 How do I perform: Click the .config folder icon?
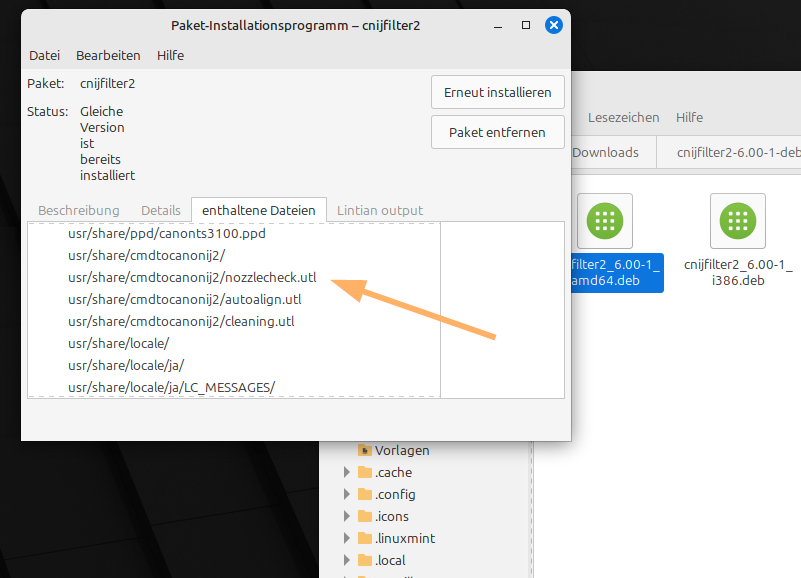tap(365, 494)
